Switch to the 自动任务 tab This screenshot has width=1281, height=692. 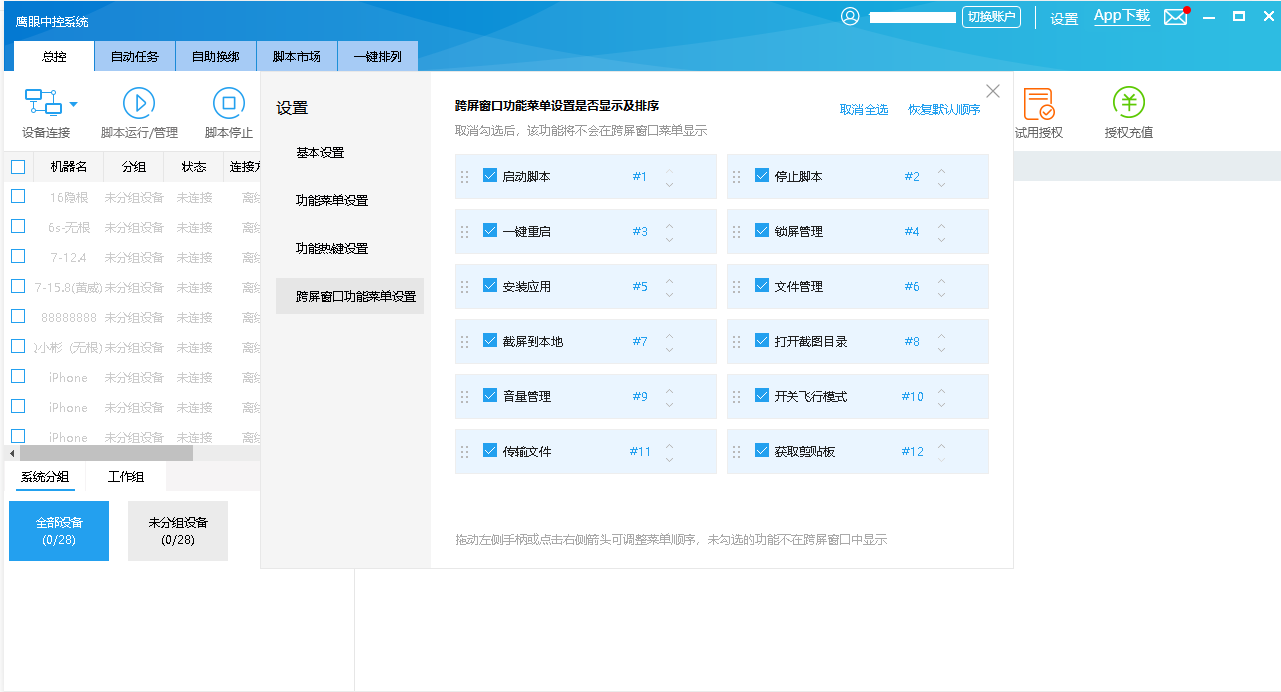point(135,57)
